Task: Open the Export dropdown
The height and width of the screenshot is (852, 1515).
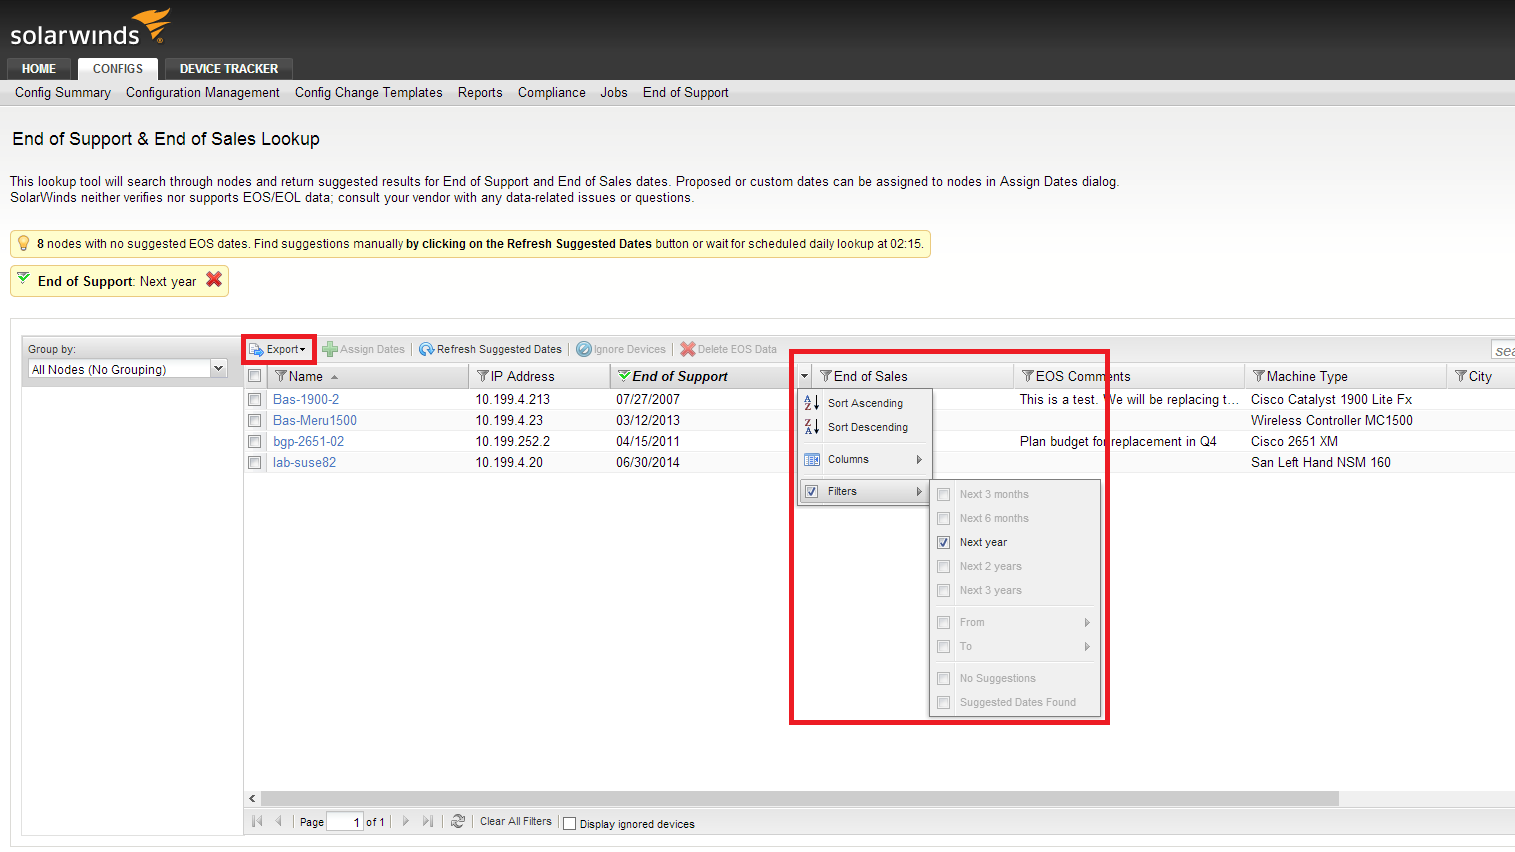Action: pos(277,349)
